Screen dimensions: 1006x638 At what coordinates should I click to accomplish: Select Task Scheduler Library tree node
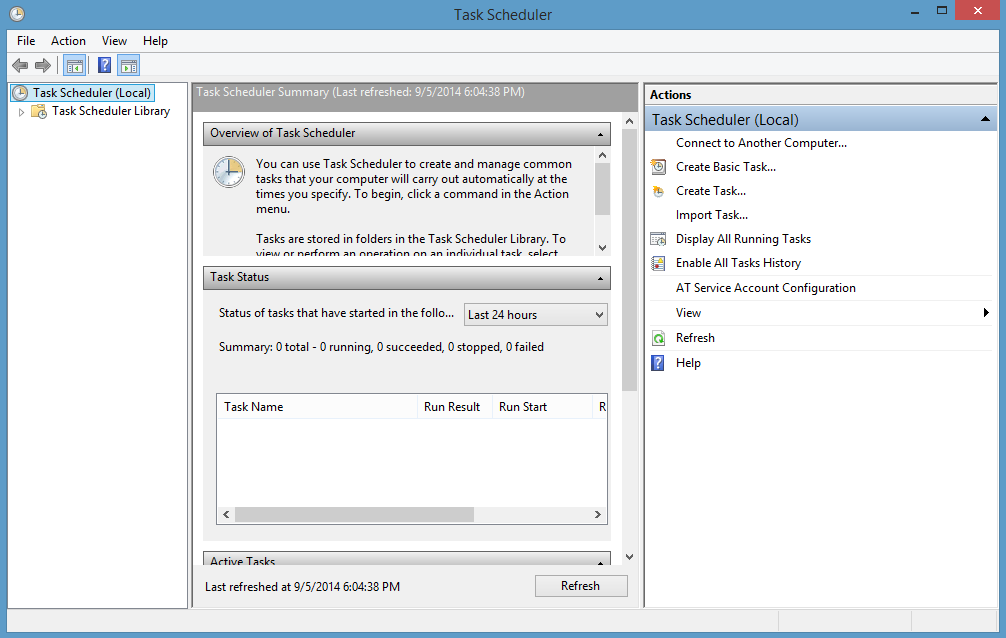(111, 111)
